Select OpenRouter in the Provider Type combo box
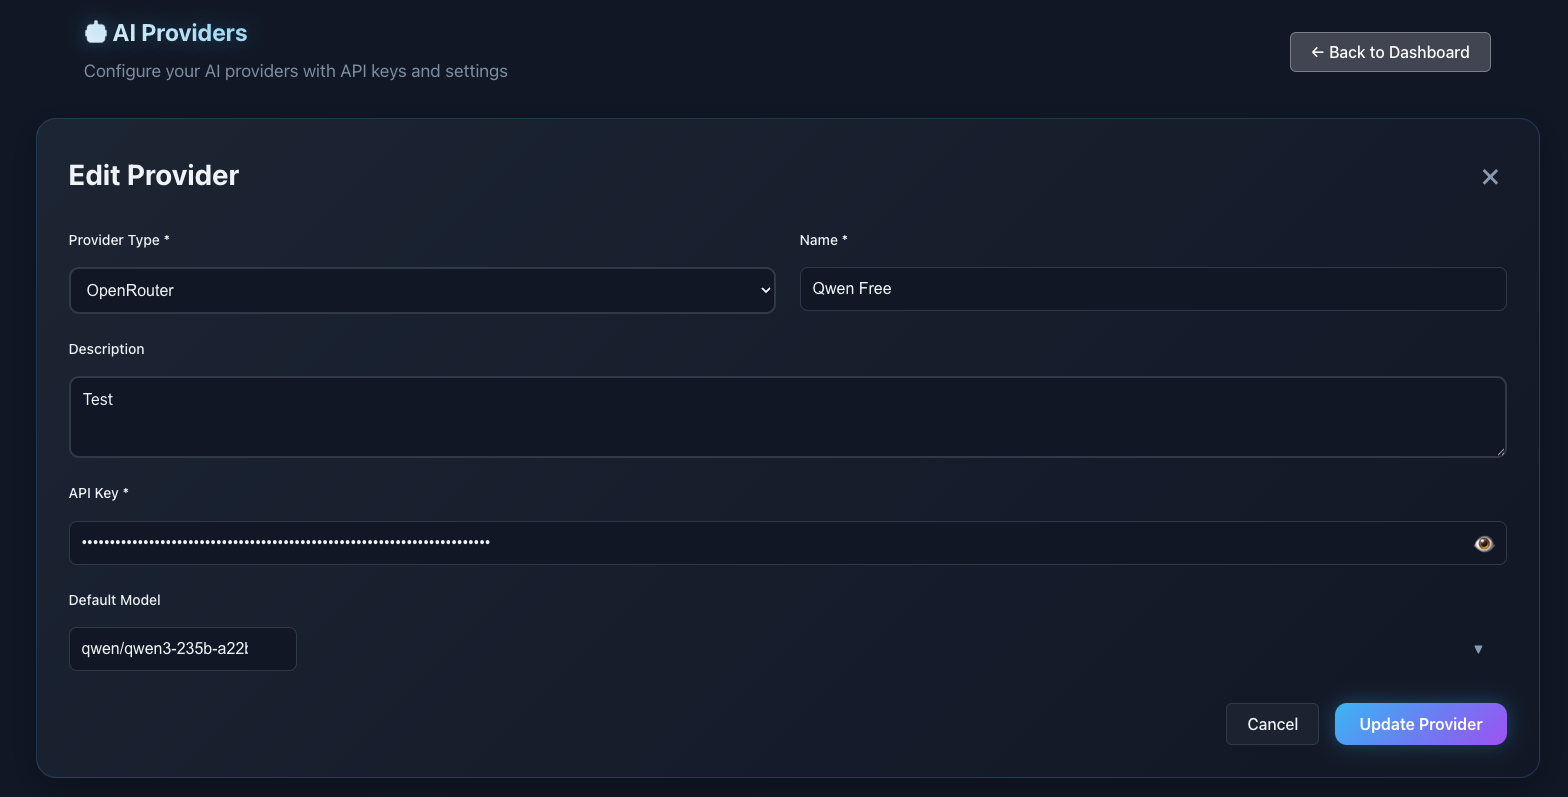Image resolution: width=1568 pixels, height=797 pixels. tap(420, 290)
